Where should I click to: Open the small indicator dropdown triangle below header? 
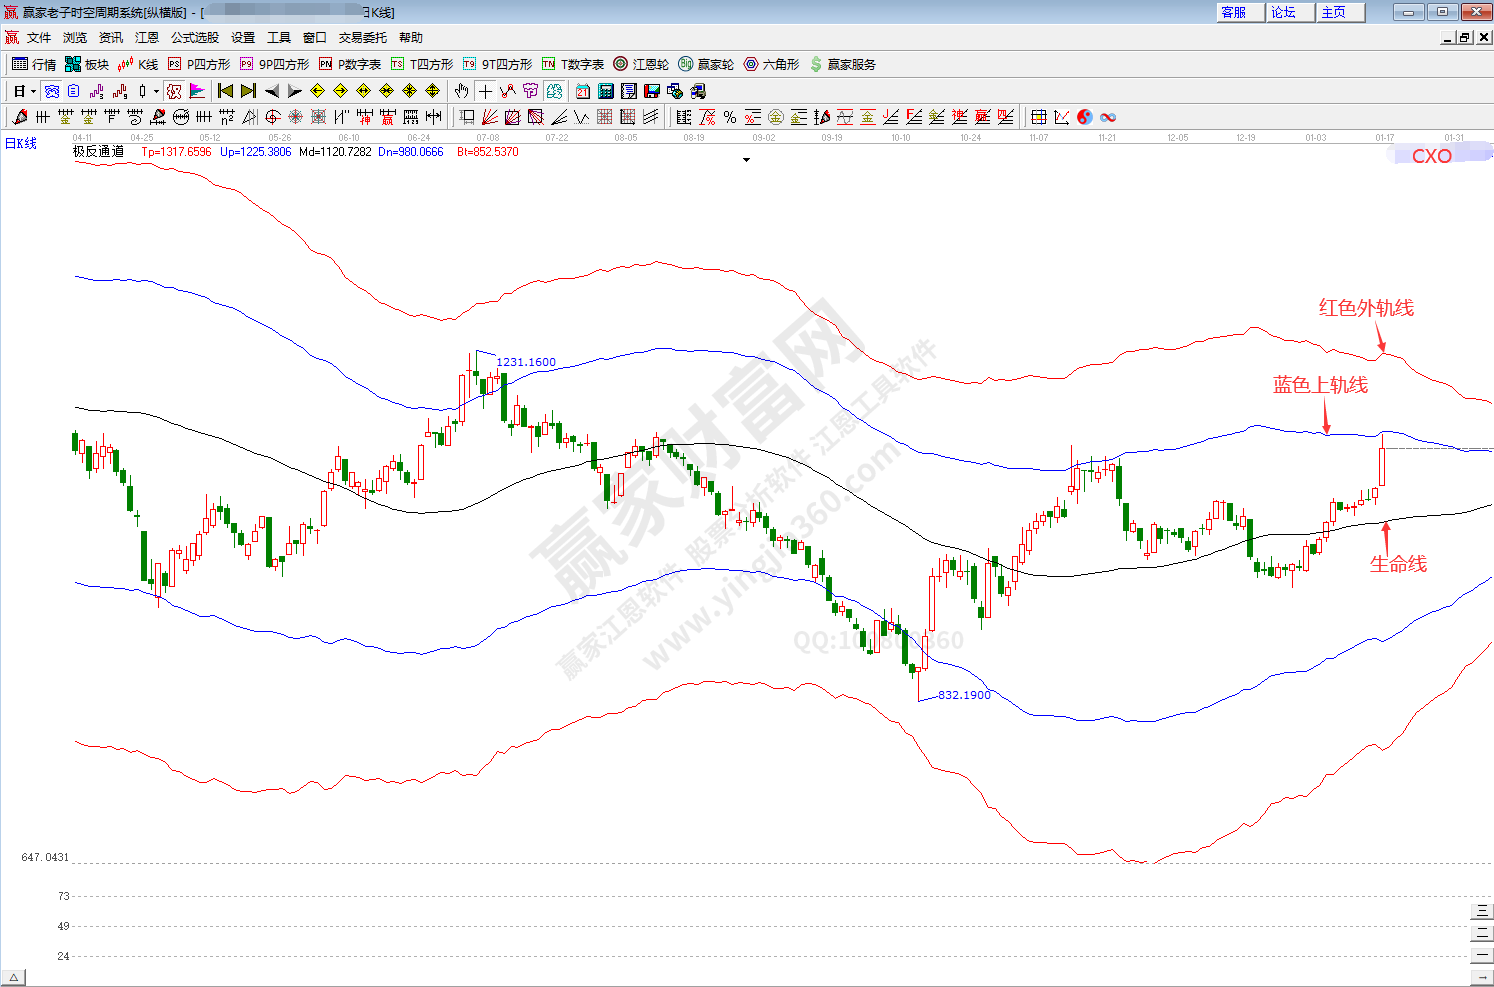coord(746,160)
